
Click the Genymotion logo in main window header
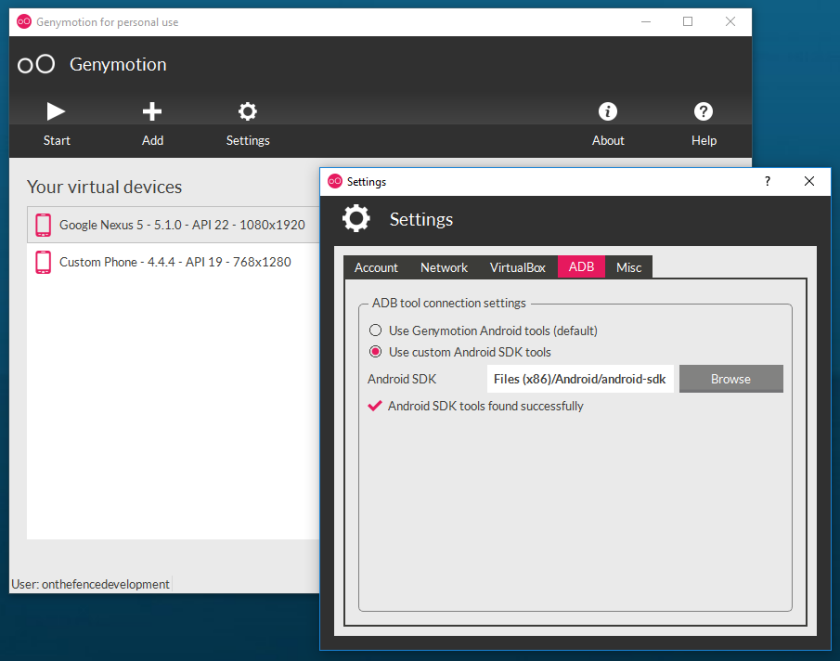(x=36, y=64)
